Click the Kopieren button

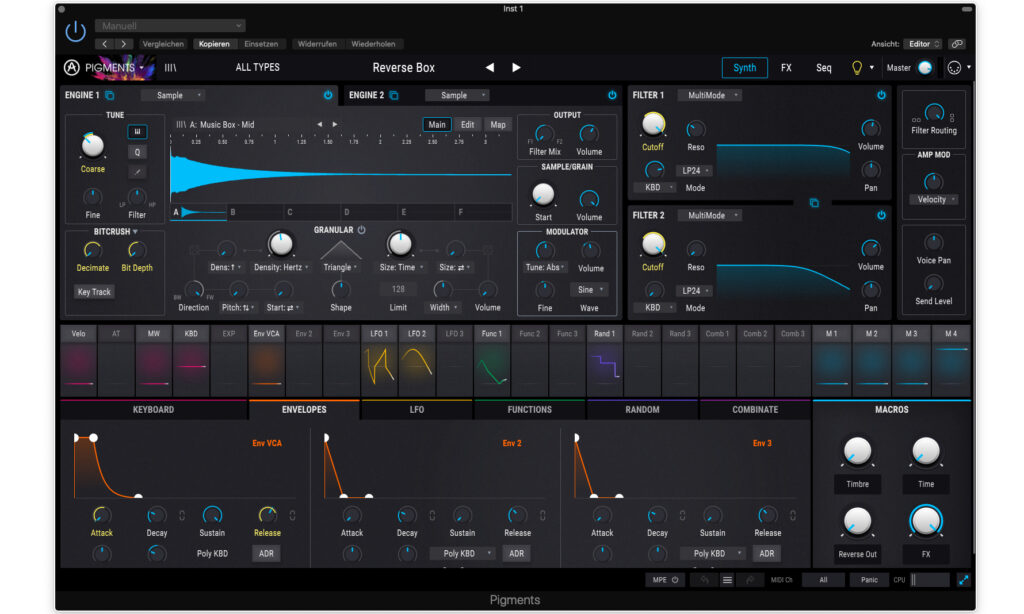214,44
